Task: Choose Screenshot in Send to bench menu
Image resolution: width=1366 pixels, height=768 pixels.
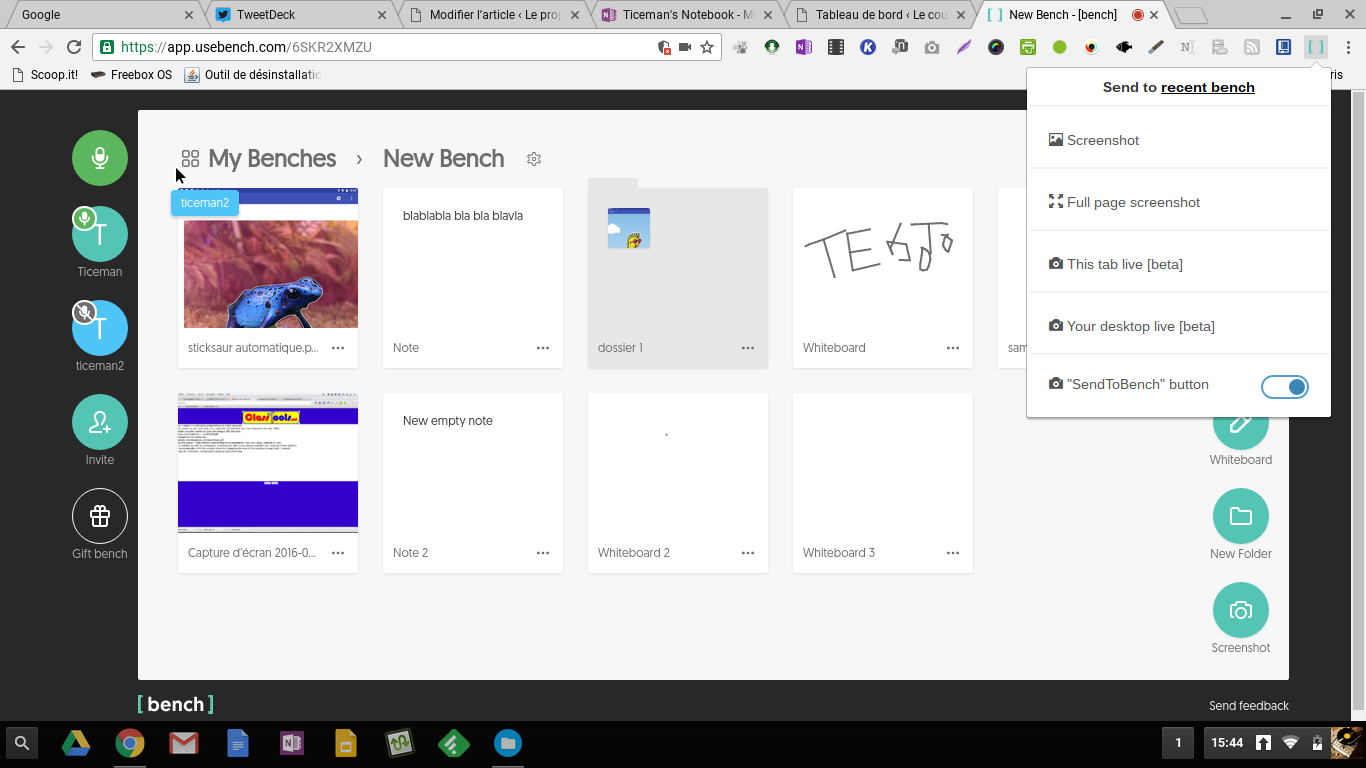Action: [x=1178, y=140]
